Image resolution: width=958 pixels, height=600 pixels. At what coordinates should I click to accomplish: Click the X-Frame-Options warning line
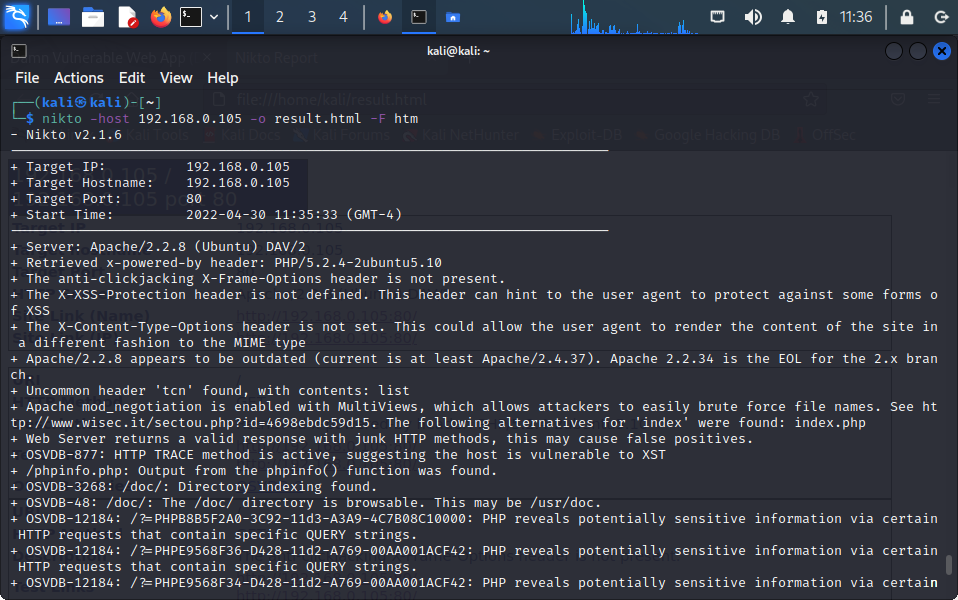258,279
